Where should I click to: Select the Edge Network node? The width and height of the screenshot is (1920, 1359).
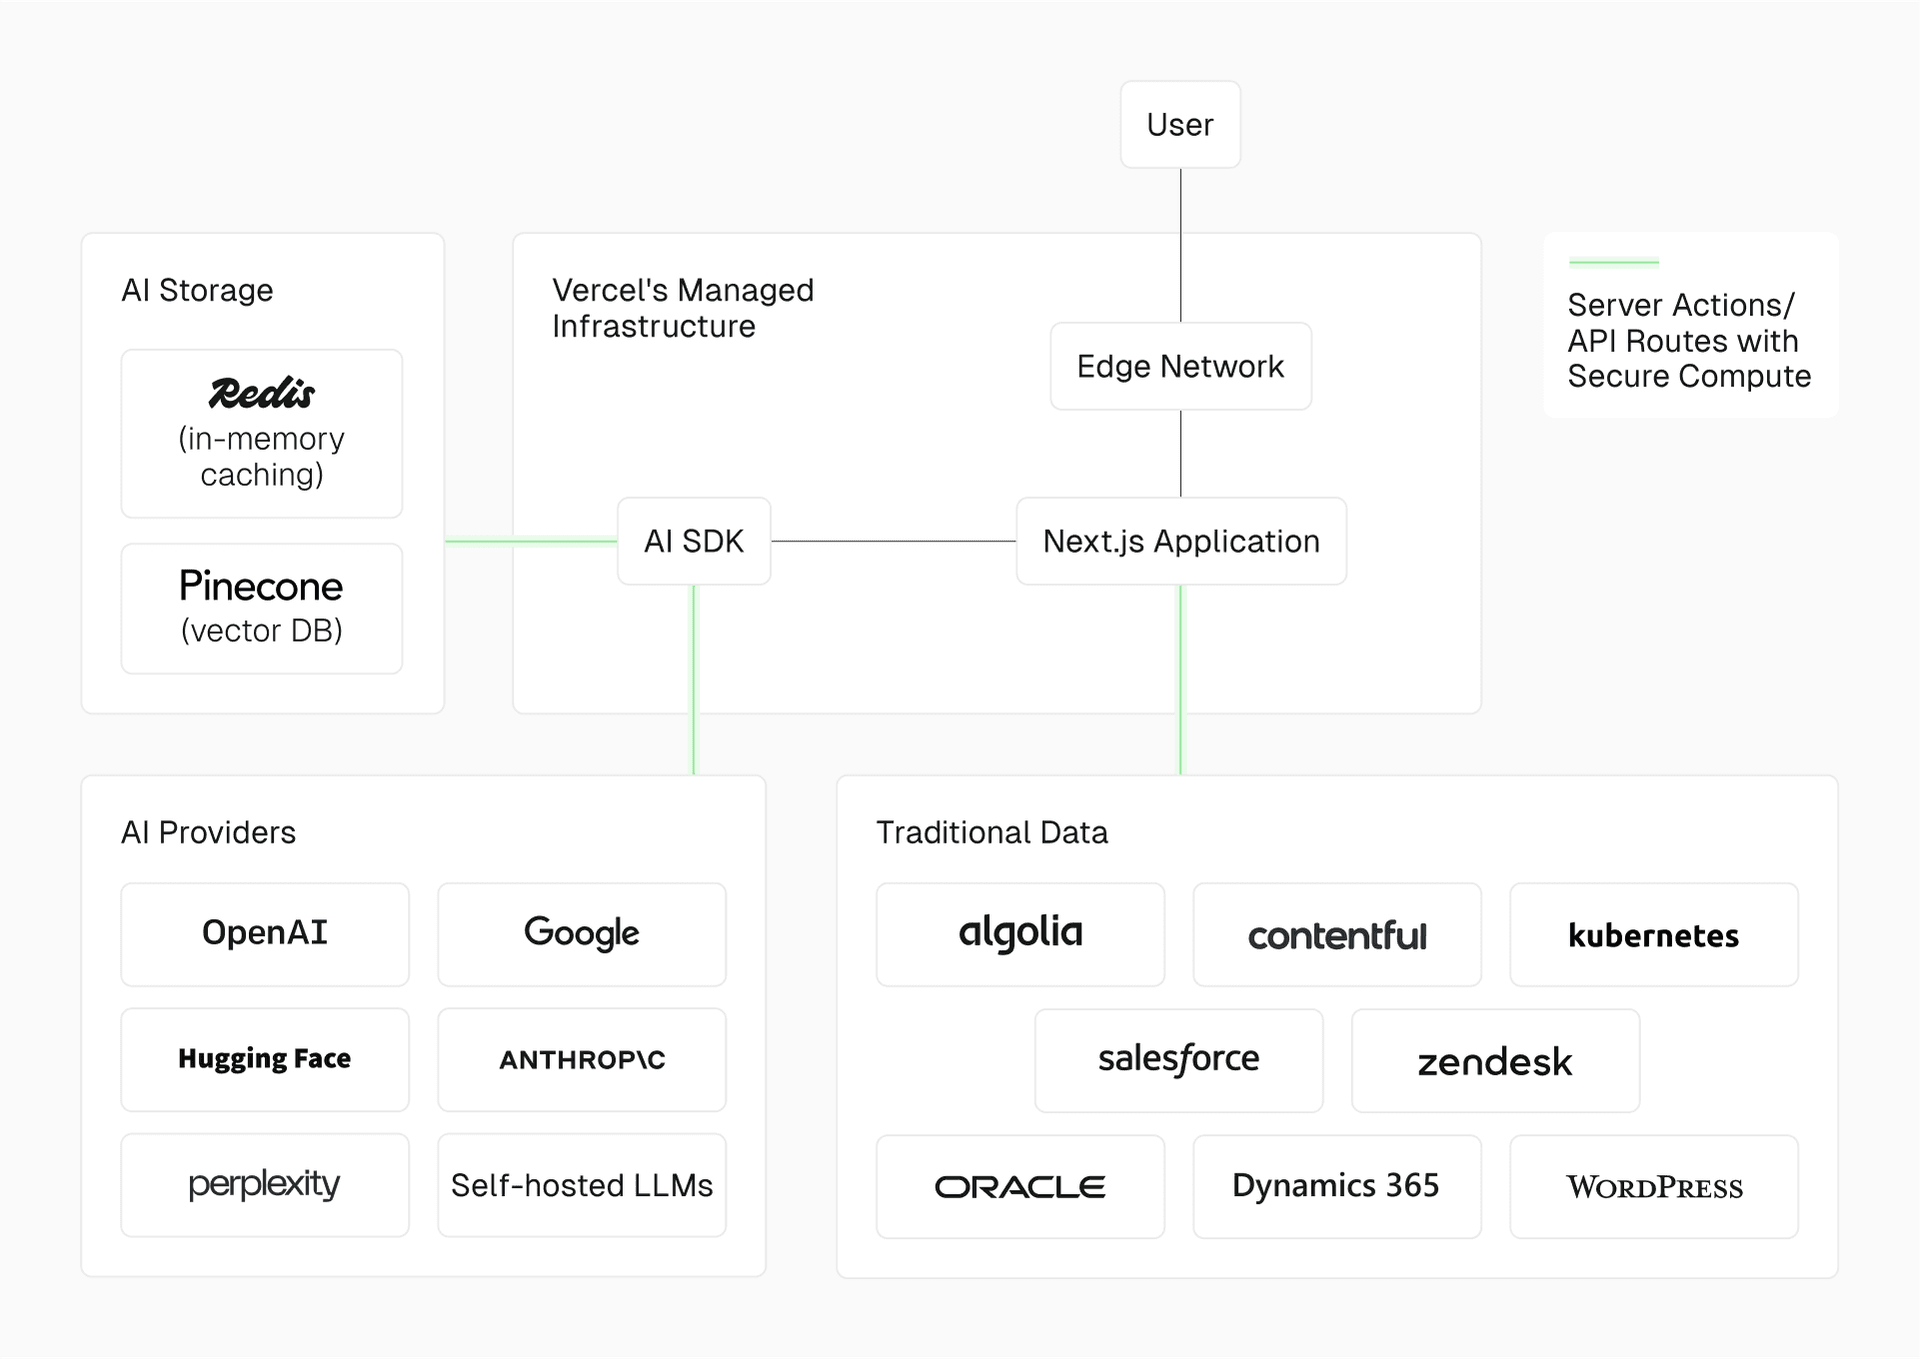(1180, 366)
